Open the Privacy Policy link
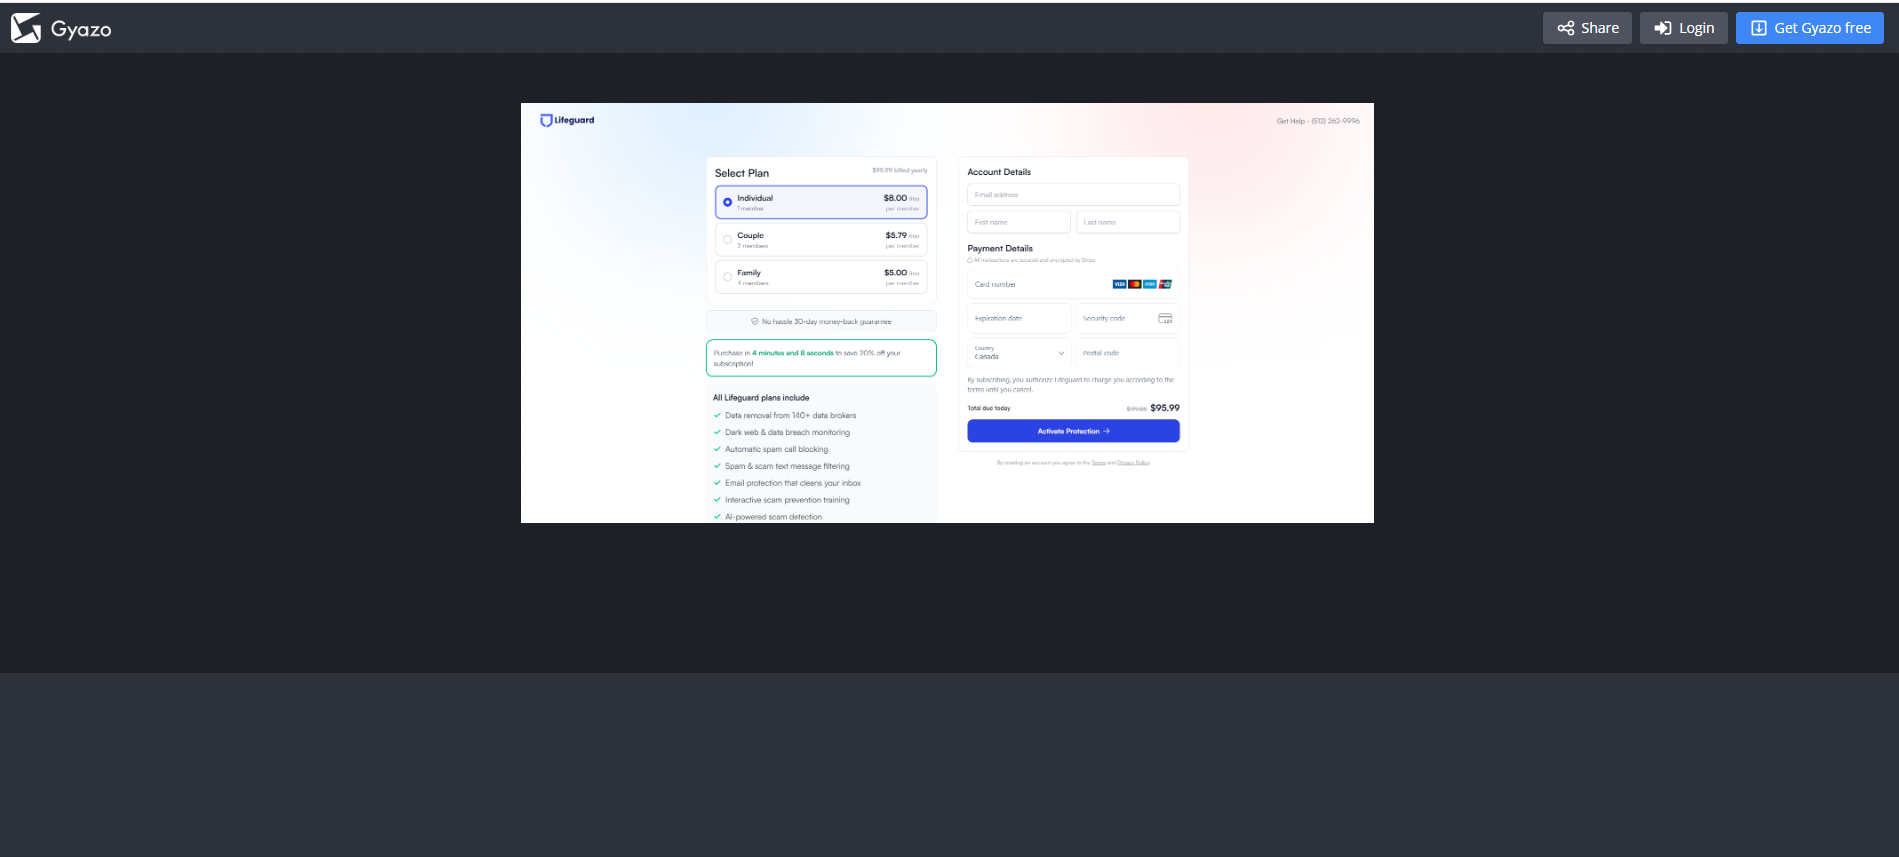Image resolution: width=1899 pixels, height=857 pixels. (x=1133, y=463)
